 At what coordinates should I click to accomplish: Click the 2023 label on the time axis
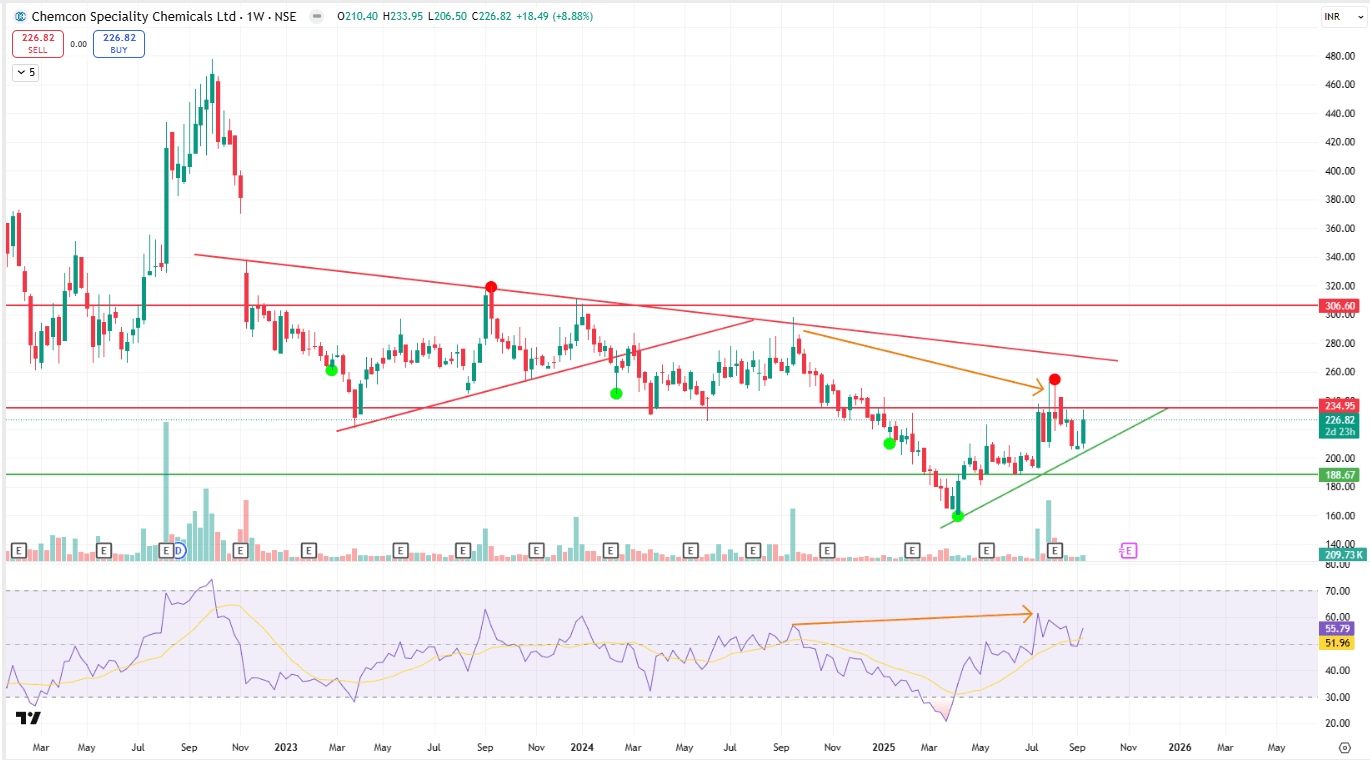click(286, 746)
